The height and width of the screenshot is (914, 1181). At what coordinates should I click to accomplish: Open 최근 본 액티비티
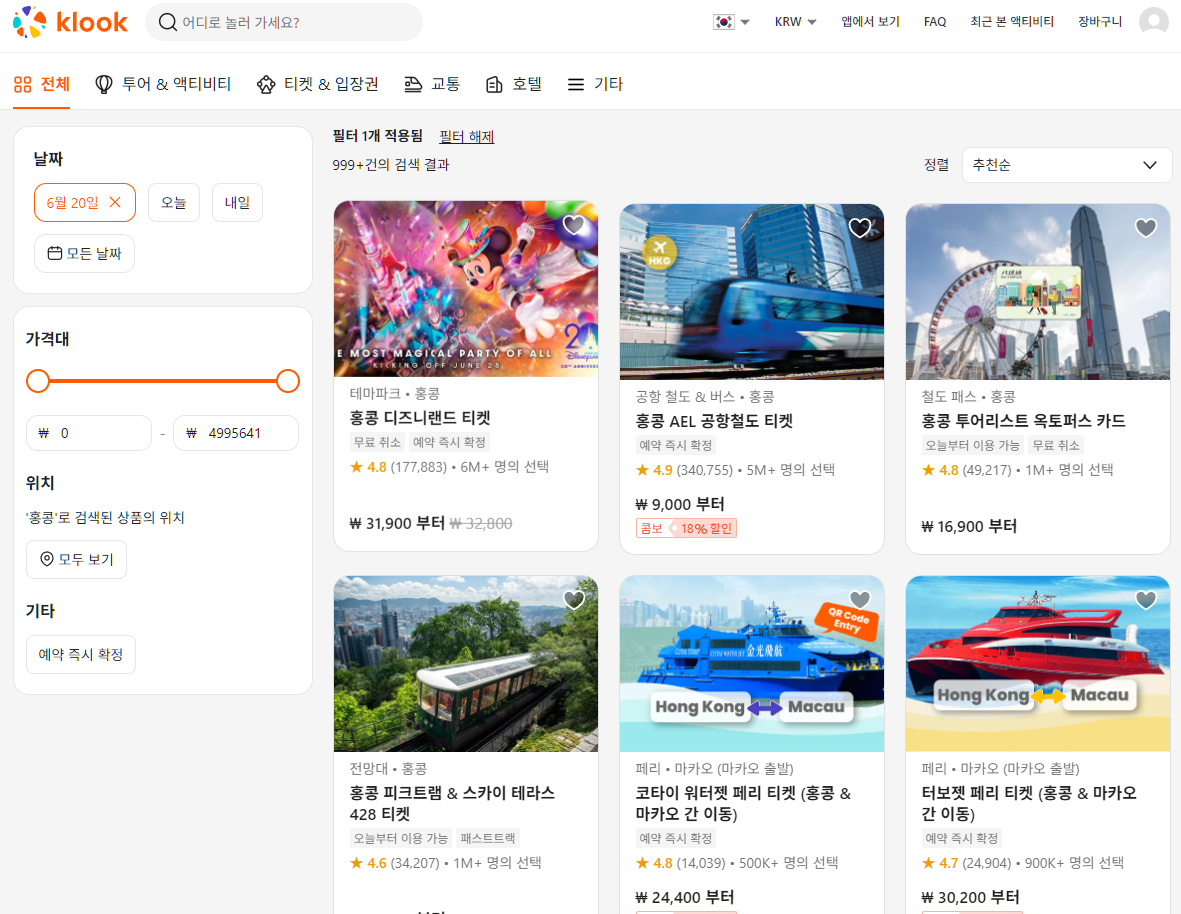pyautogui.click(x=1012, y=22)
